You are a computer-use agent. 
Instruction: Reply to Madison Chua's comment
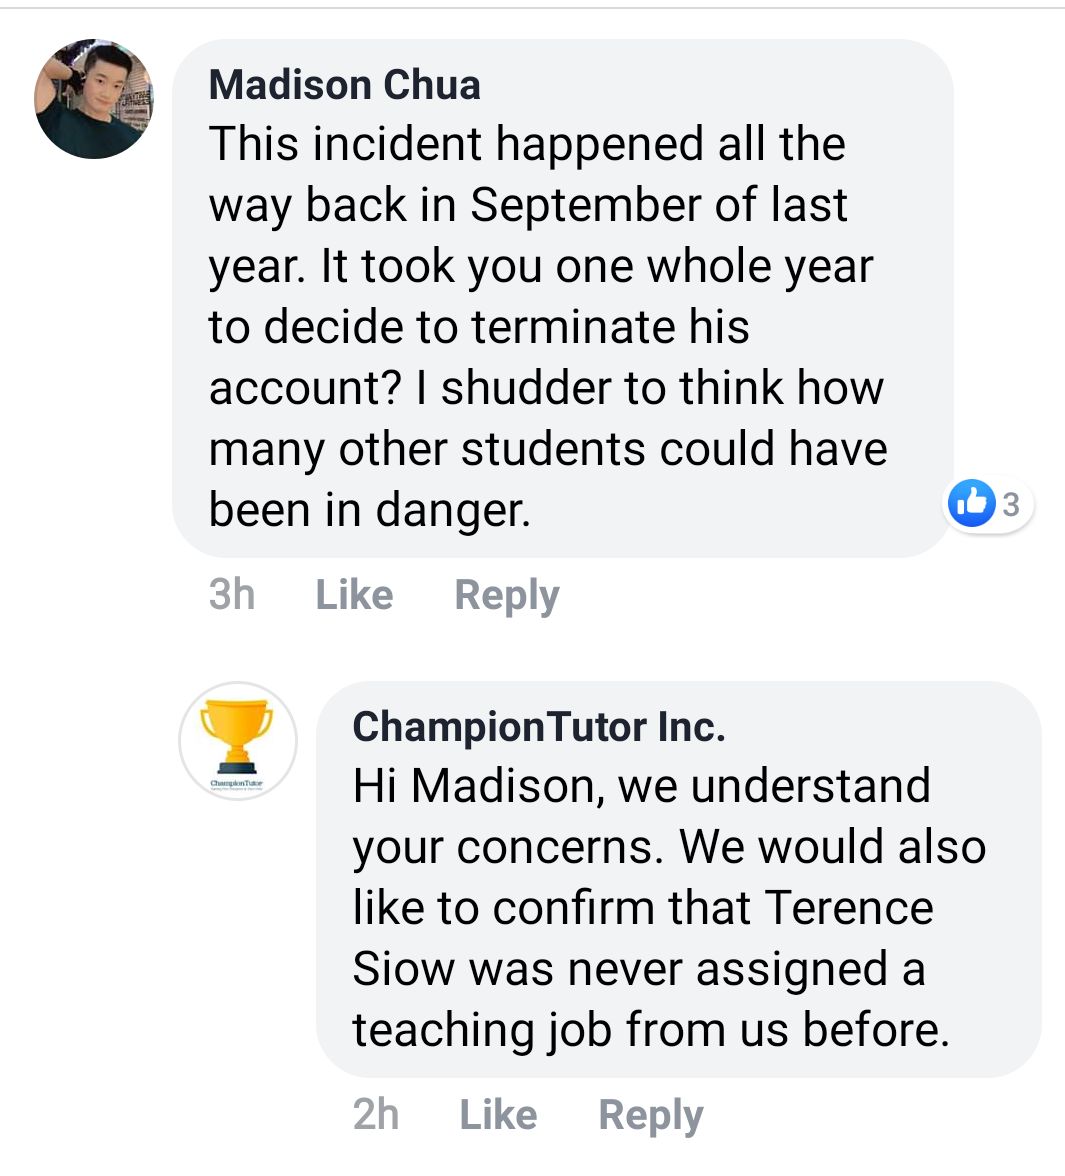coord(507,596)
